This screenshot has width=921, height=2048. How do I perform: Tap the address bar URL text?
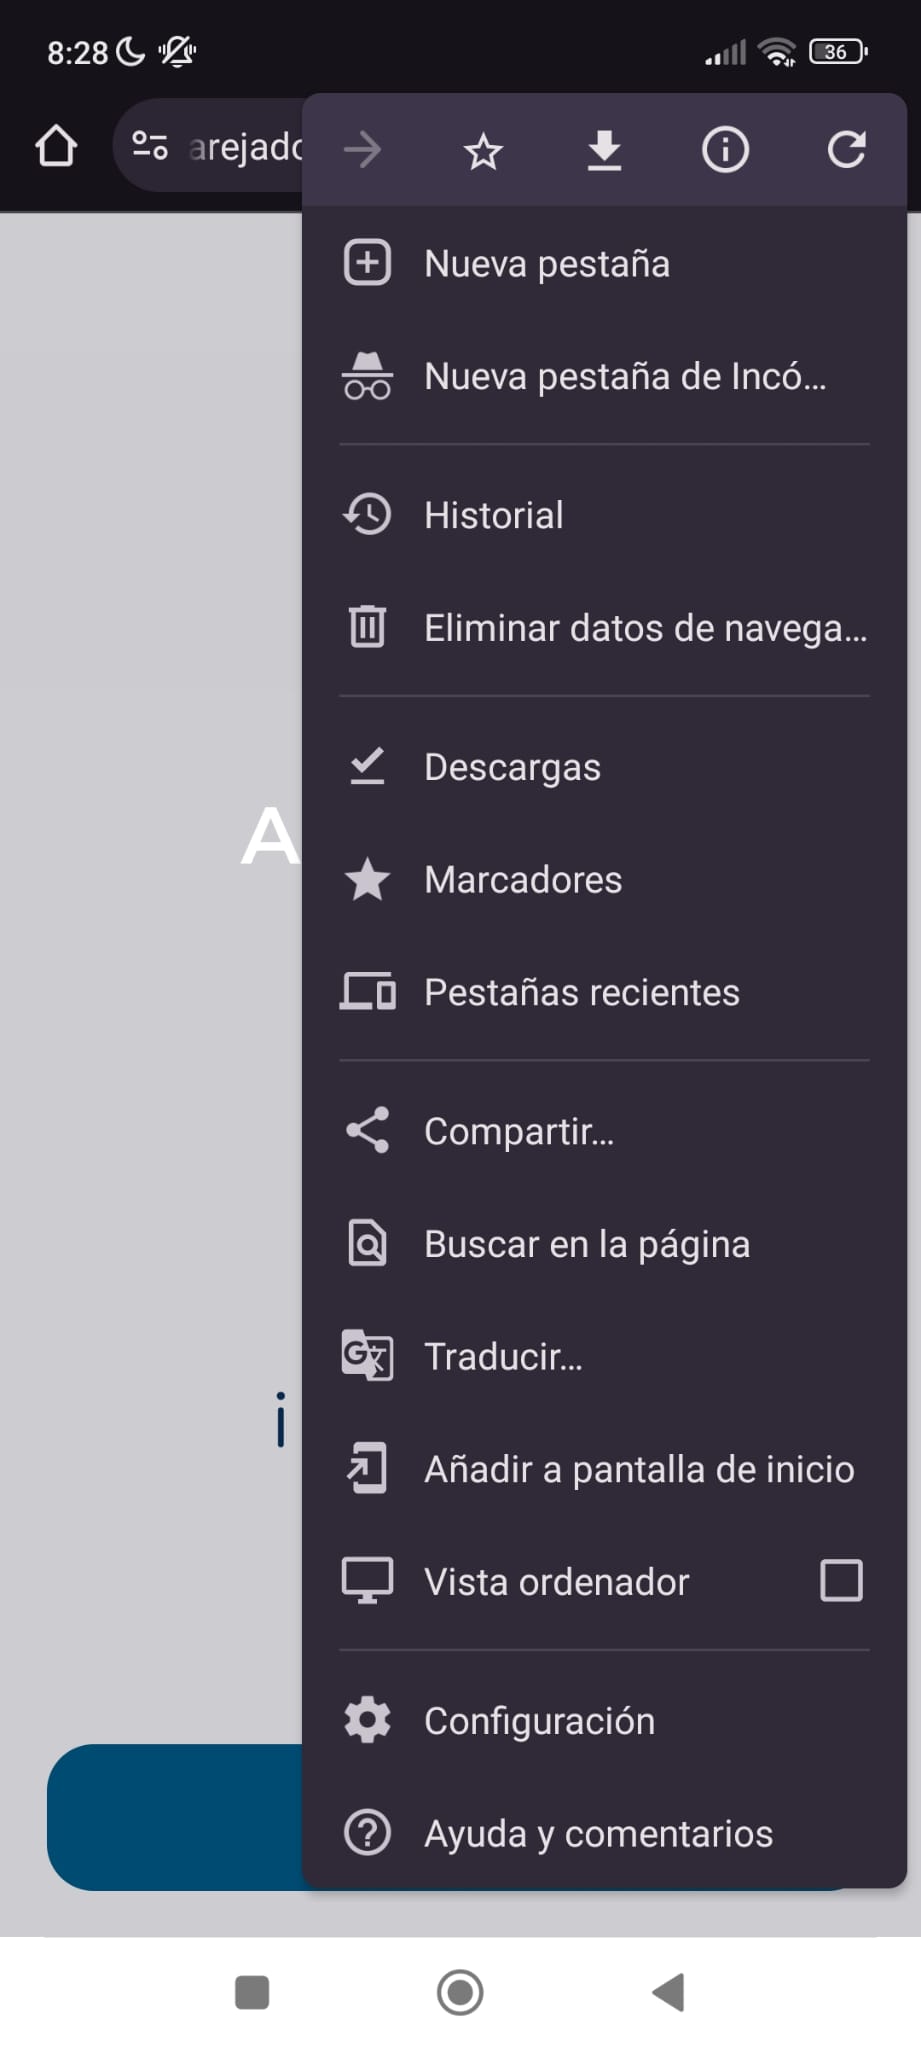pos(245,147)
